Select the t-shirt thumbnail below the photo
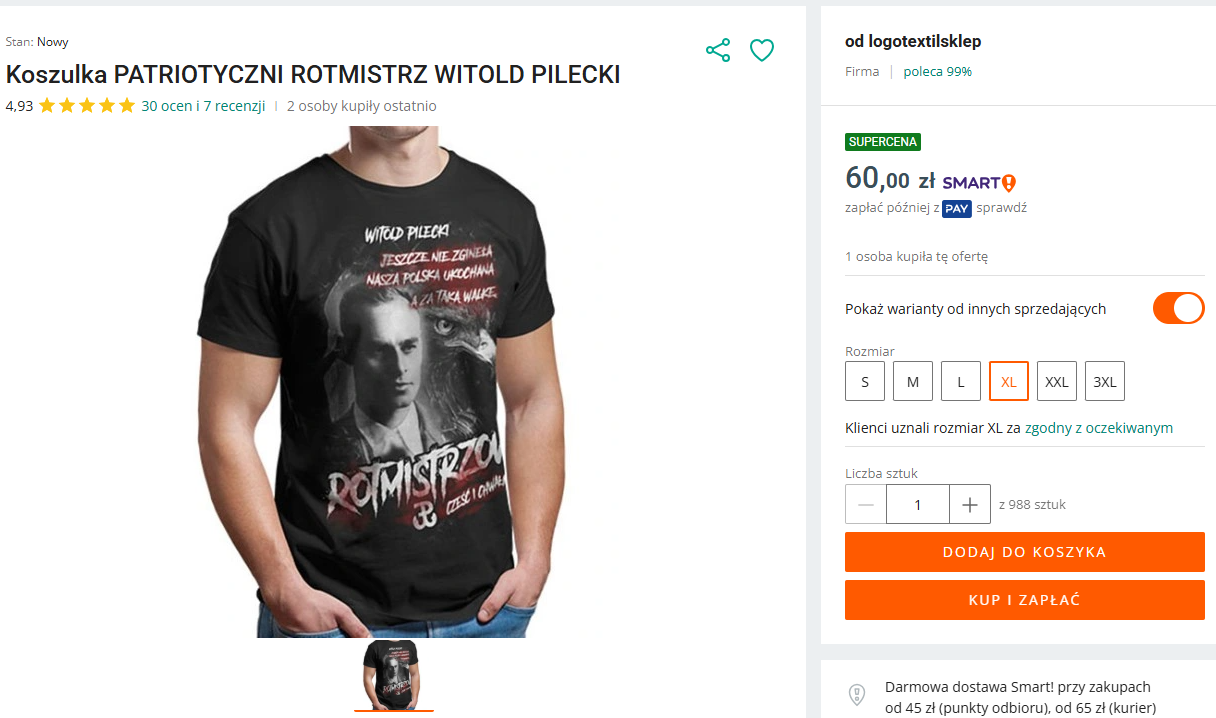This screenshot has height=718, width=1216. (x=393, y=675)
